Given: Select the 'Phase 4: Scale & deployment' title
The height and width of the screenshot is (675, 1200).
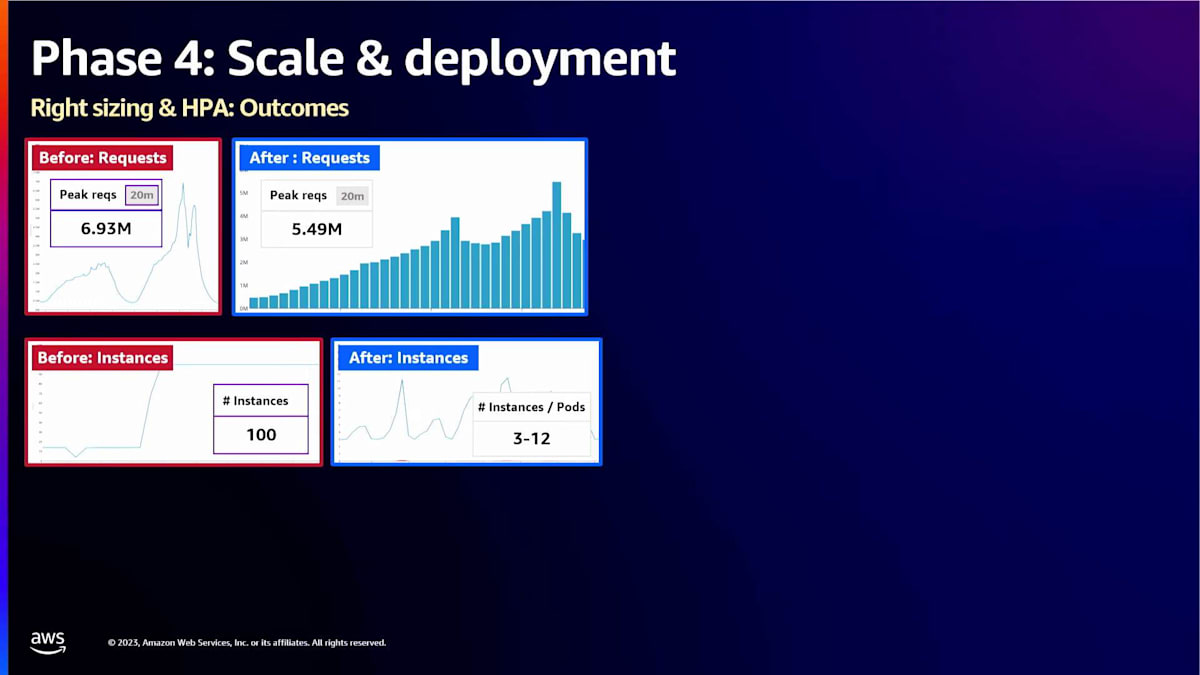Looking at the screenshot, I should click(x=353, y=59).
